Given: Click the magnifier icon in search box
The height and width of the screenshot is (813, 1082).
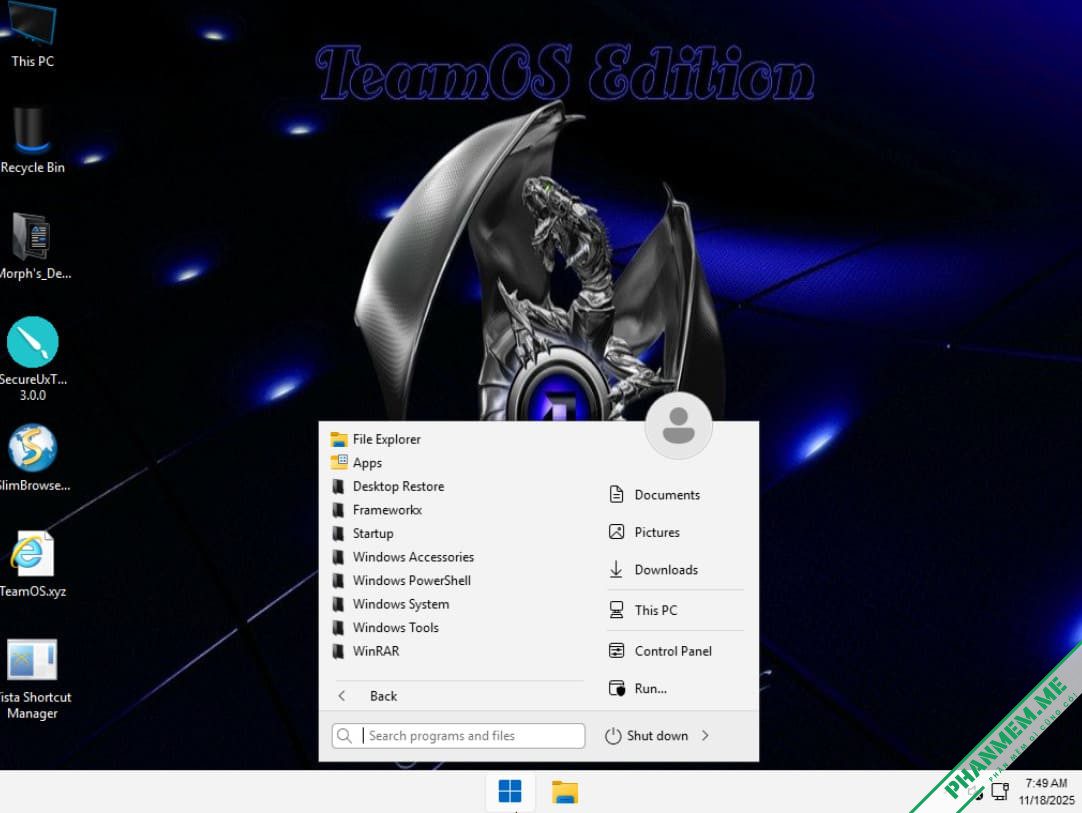Looking at the screenshot, I should [344, 736].
